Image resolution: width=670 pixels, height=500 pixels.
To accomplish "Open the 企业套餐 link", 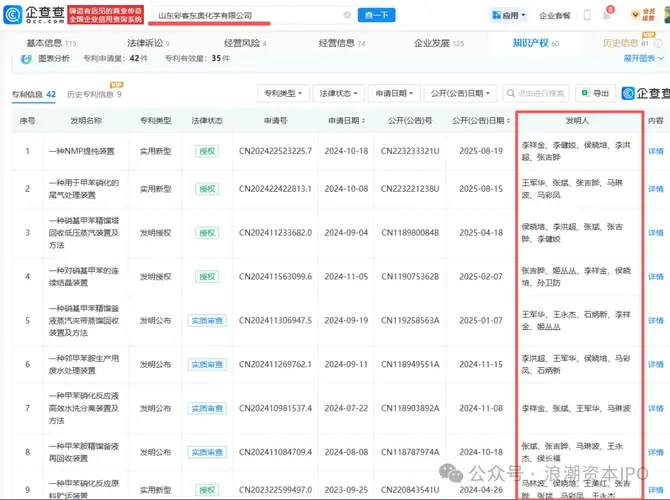I will (x=555, y=16).
